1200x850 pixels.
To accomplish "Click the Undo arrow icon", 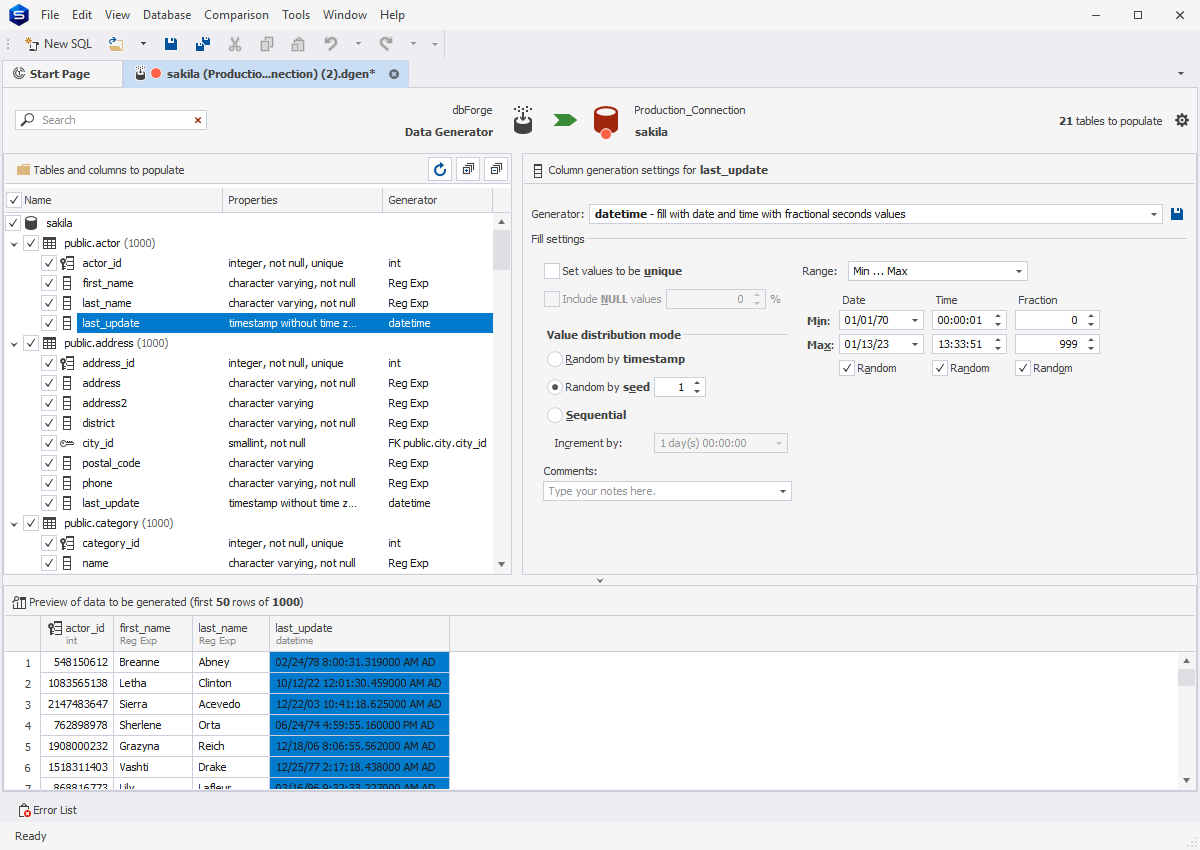I will coord(330,44).
